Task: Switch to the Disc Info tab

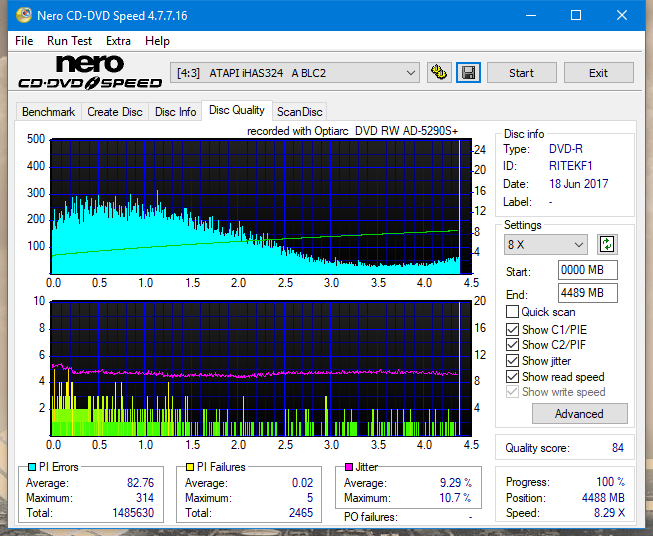Action: 175,112
